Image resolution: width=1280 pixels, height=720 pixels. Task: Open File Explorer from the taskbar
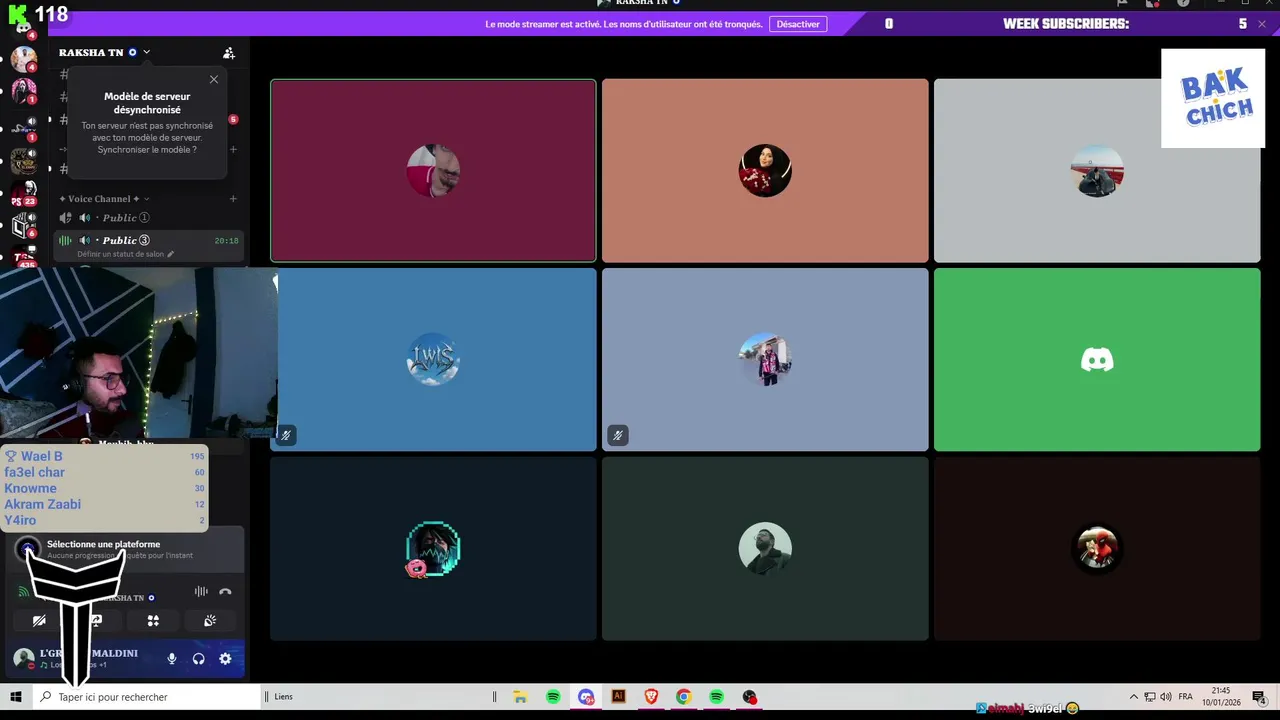(x=520, y=697)
